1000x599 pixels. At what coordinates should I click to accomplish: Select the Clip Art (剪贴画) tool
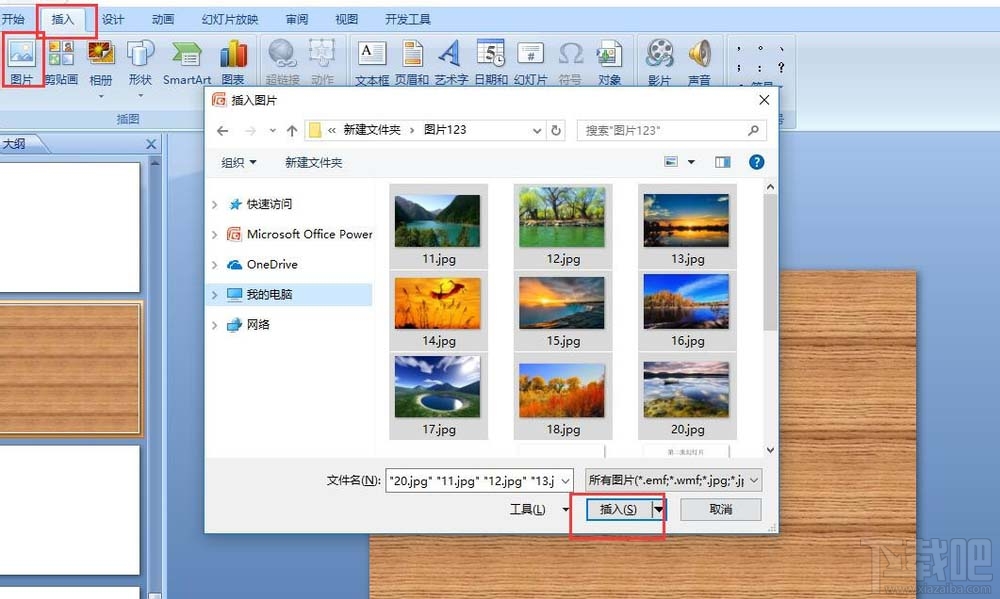coord(60,62)
